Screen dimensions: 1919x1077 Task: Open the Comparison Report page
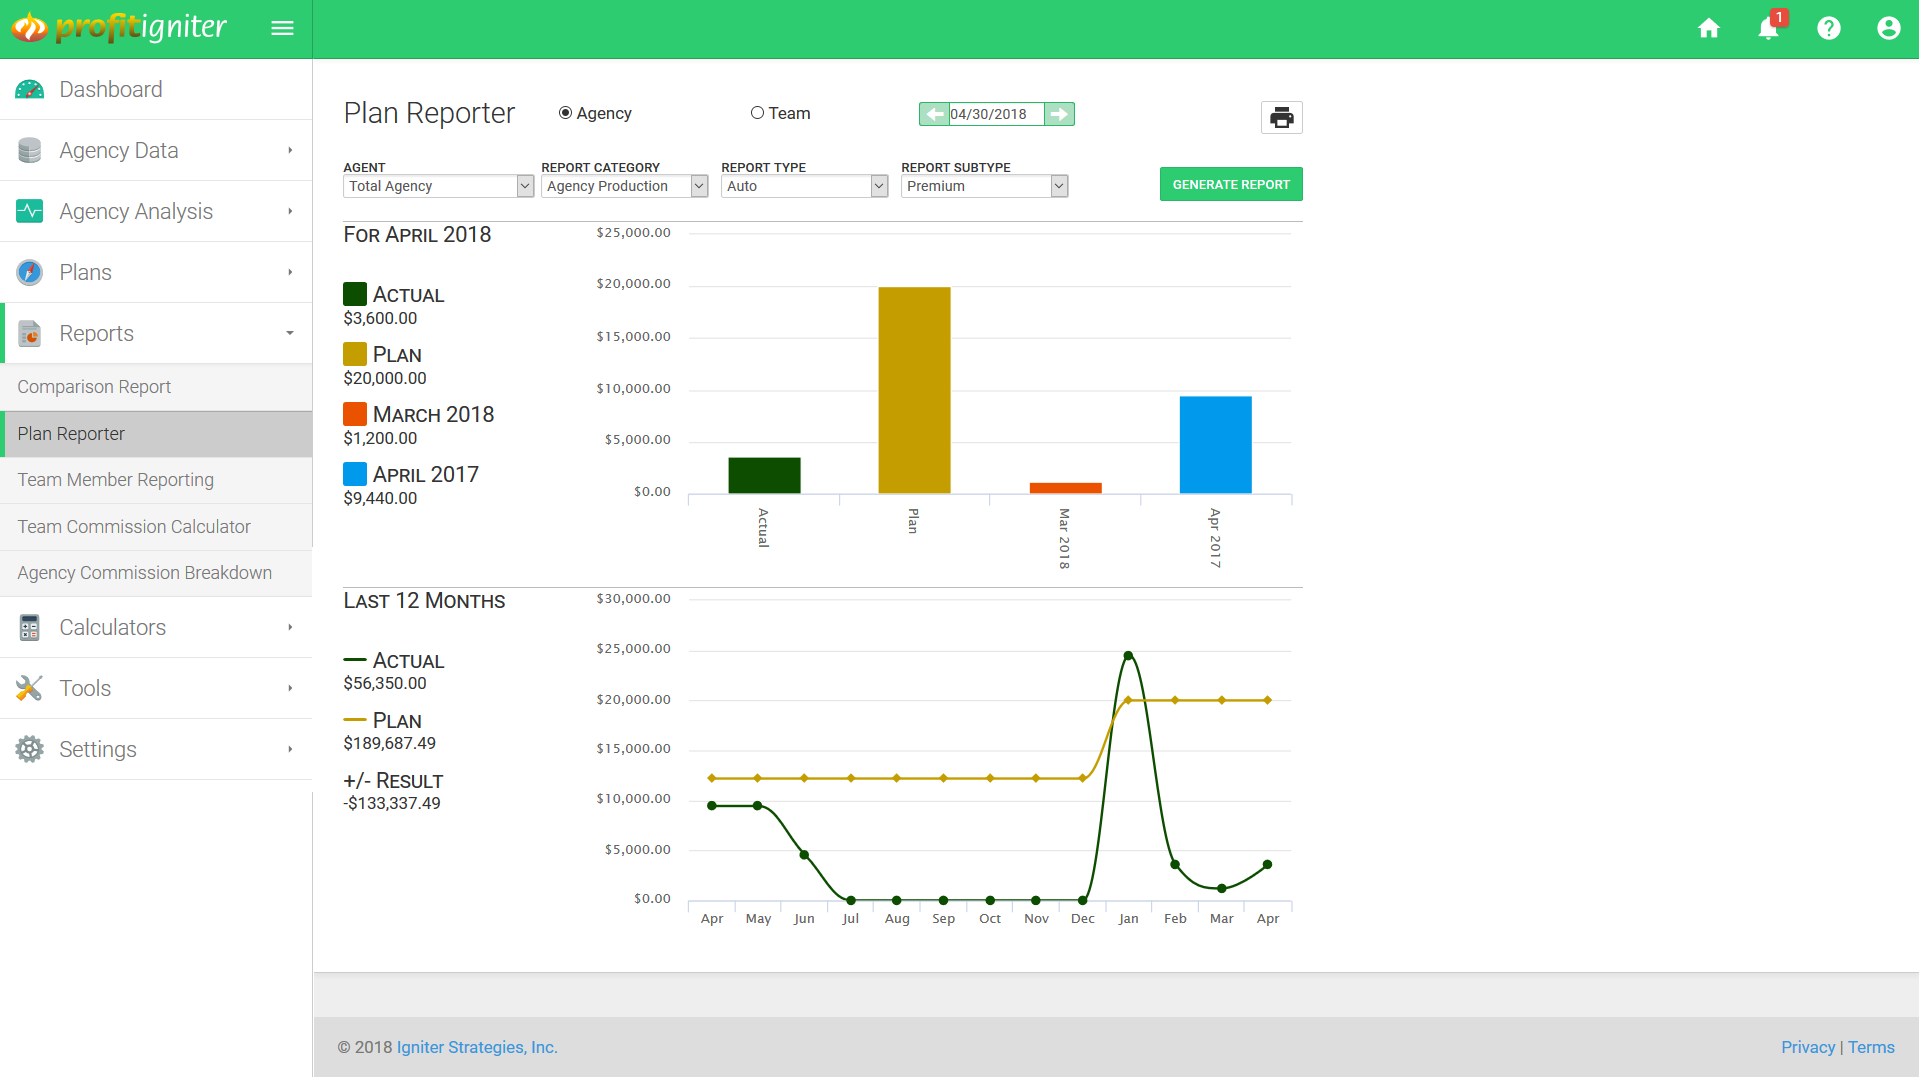94,387
